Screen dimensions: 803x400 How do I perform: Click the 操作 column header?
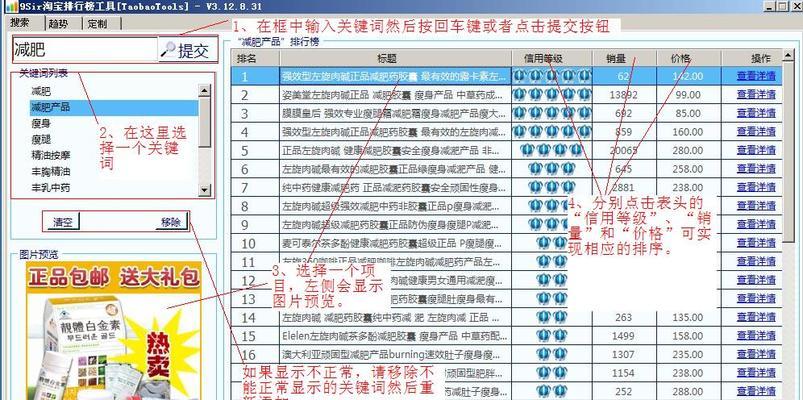pyautogui.click(x=752, y=58)
